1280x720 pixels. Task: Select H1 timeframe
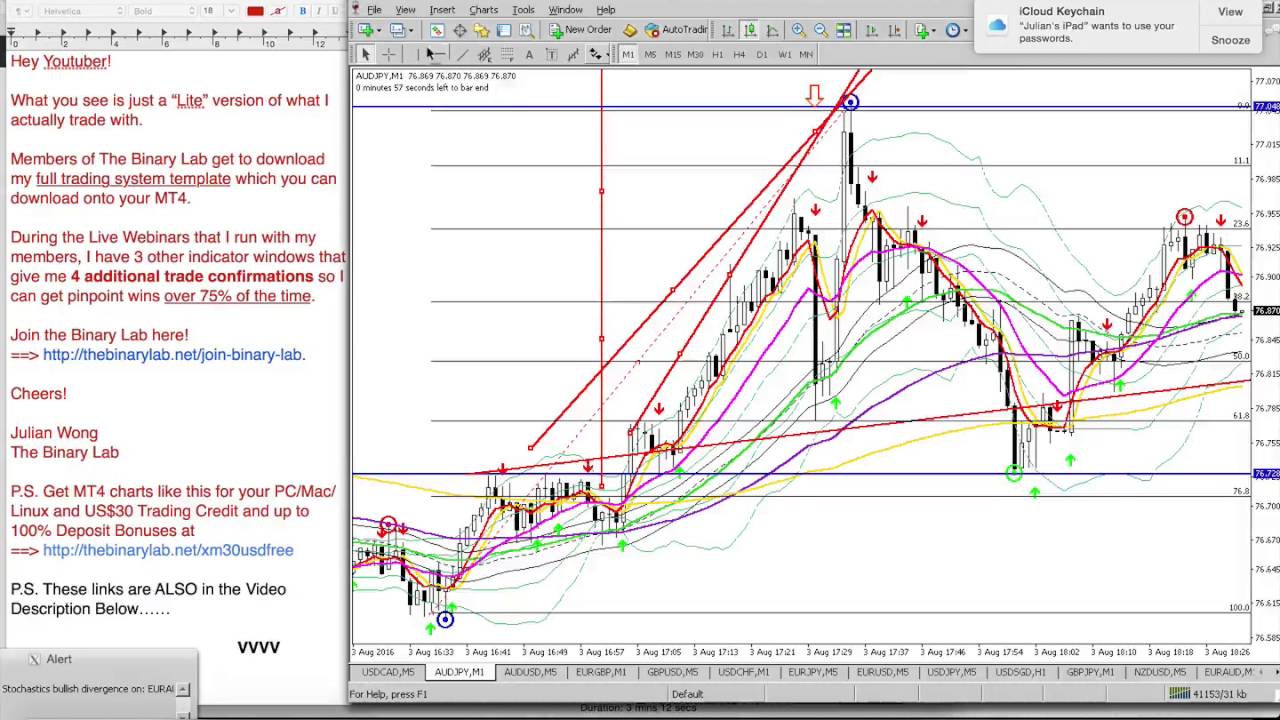coord(717,54)
